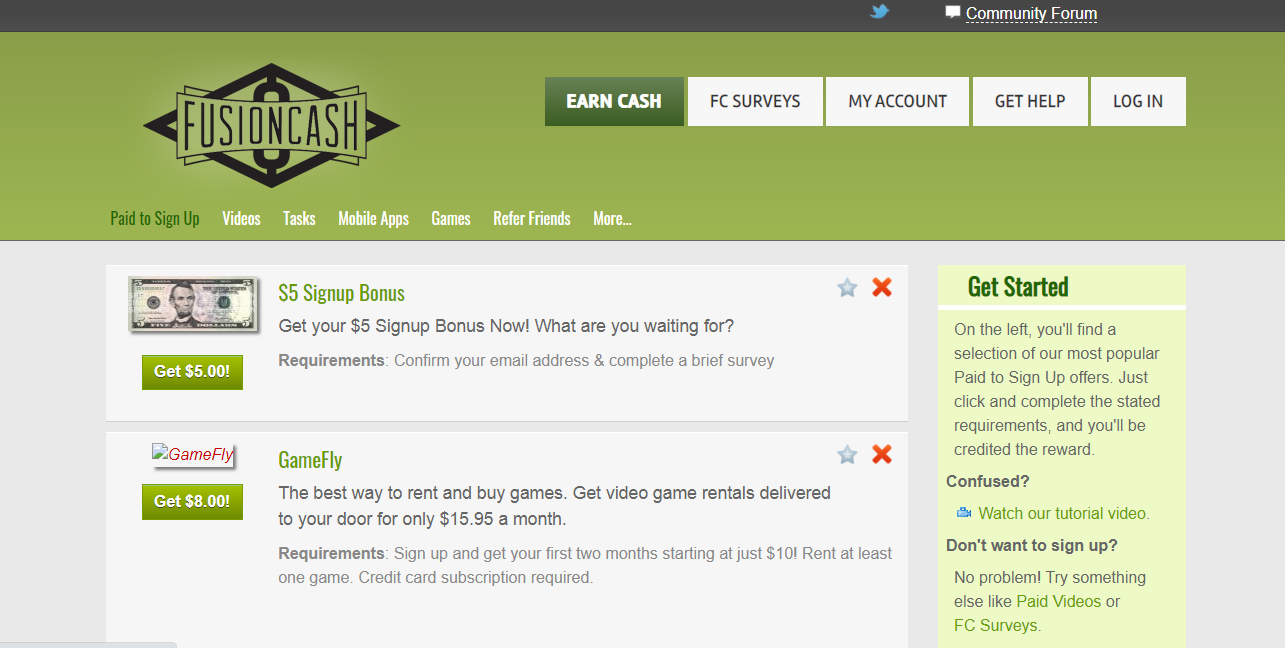1285x648 pixels.
Task: Go to MY ACCOUNT
Action: (897, 101)
